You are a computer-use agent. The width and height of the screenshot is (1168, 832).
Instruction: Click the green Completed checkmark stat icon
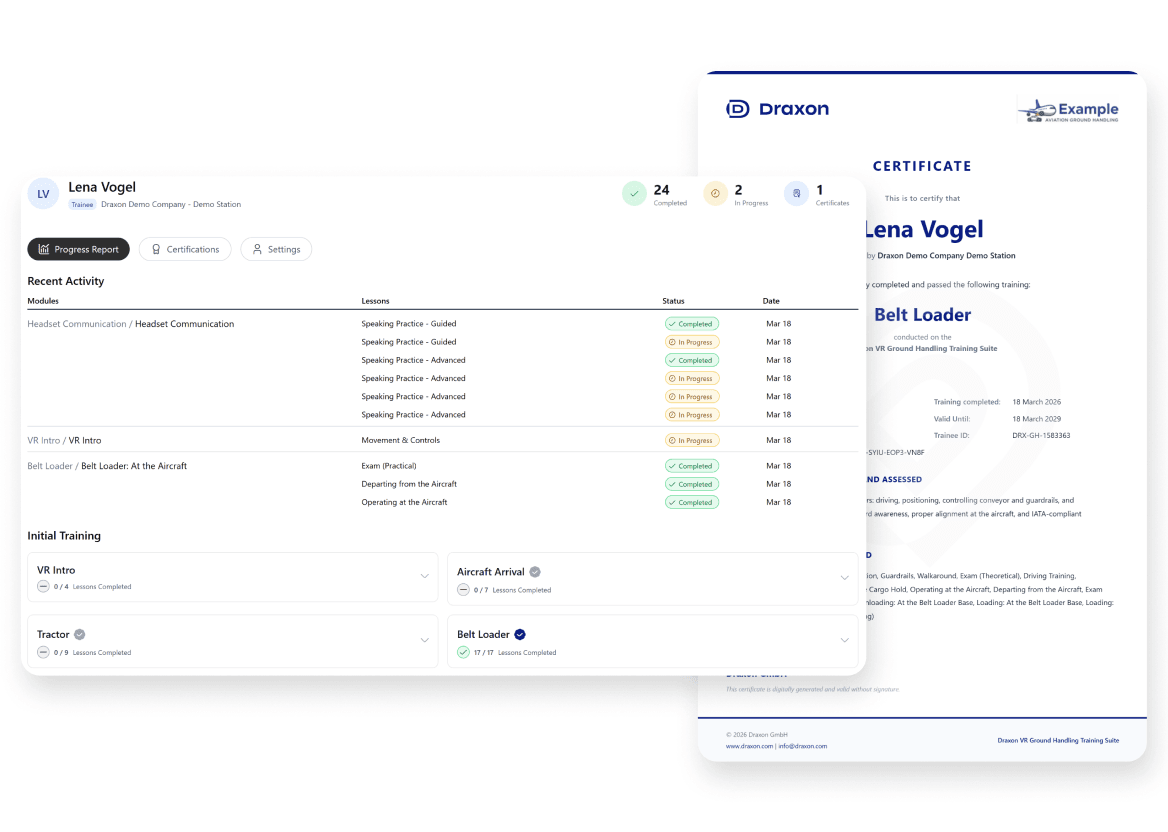coord(634,194)
